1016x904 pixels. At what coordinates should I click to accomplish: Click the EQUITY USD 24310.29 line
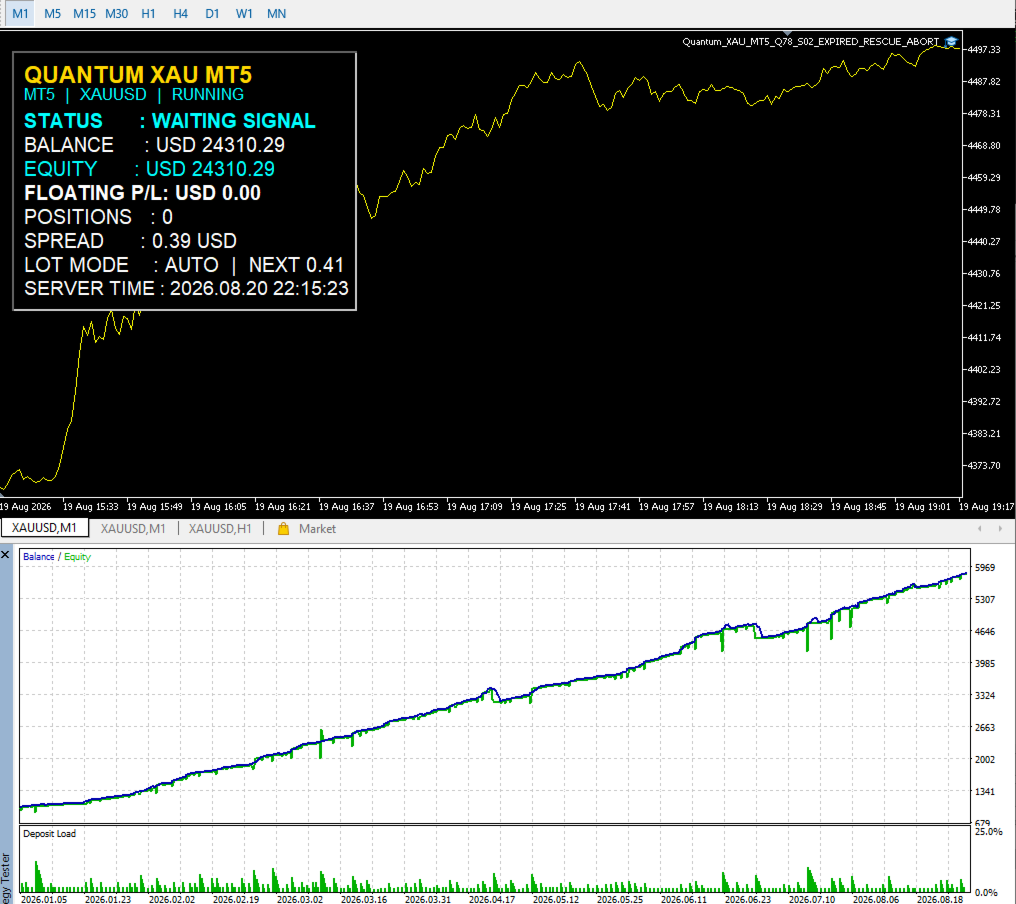pos(149,169)
